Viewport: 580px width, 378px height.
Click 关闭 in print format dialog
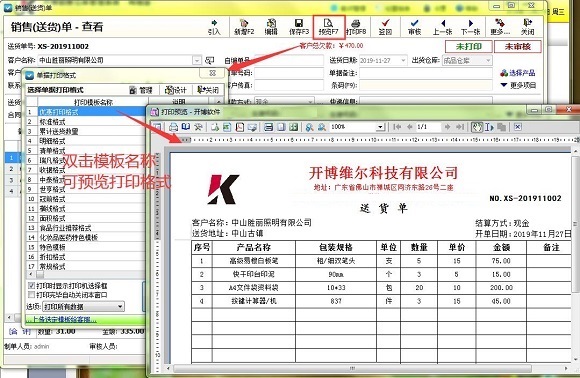pos(208,90)
